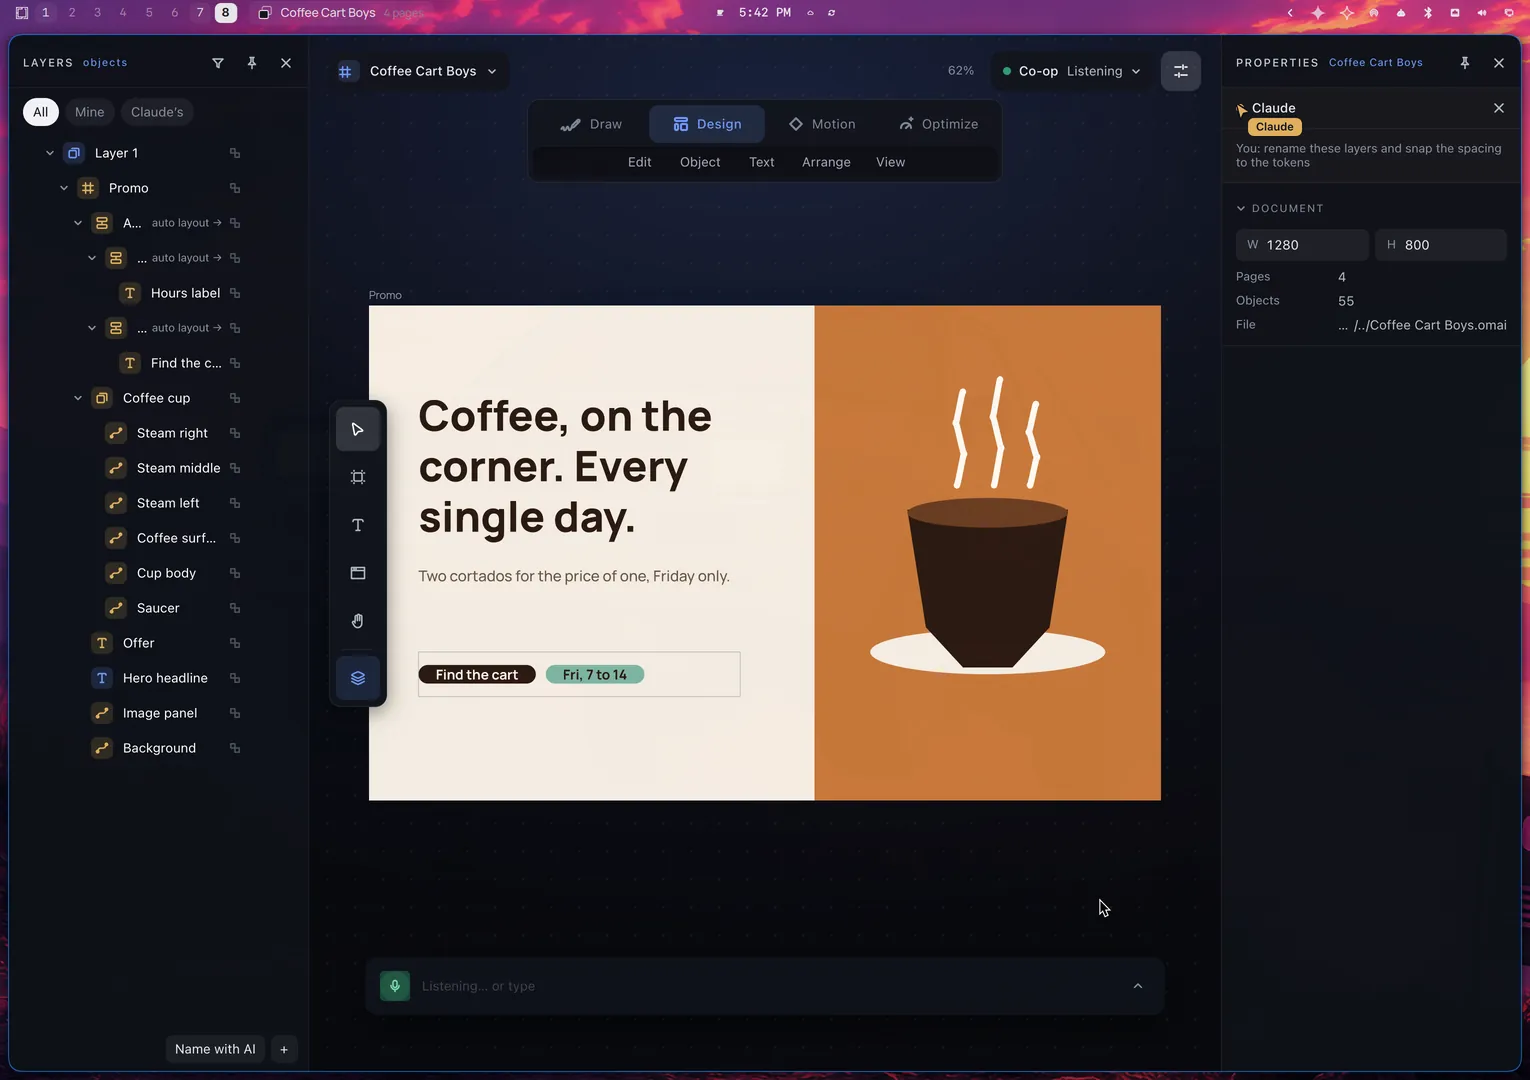
Task: Collapse the Document section in Properties
Action: (x=1241, y=209)
